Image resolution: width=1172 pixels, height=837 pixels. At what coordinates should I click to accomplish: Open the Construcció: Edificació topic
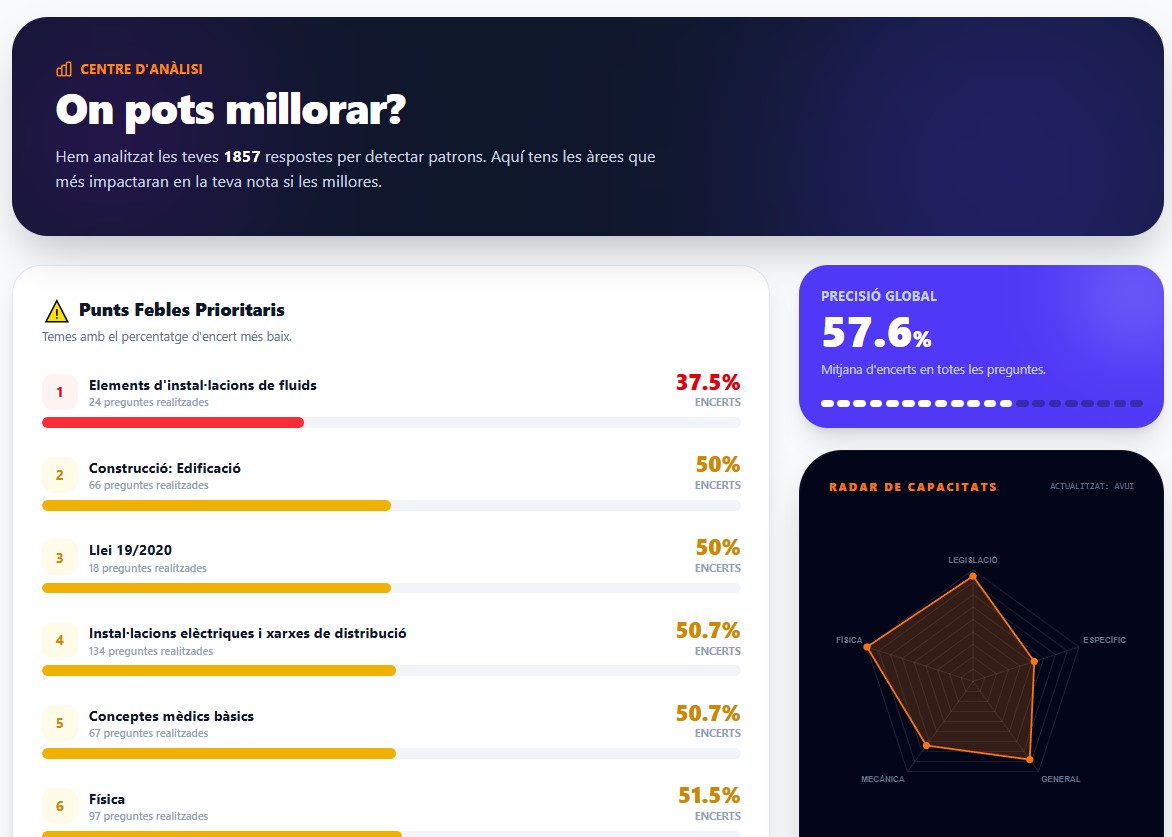164,468
